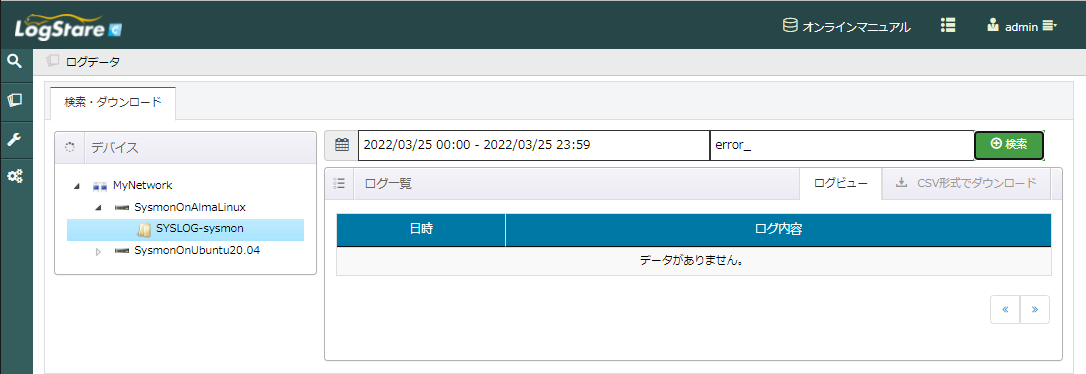Click the デバイス panel header
The width and height of the screenshot is (1086, 374).
(x=185, y=148)
